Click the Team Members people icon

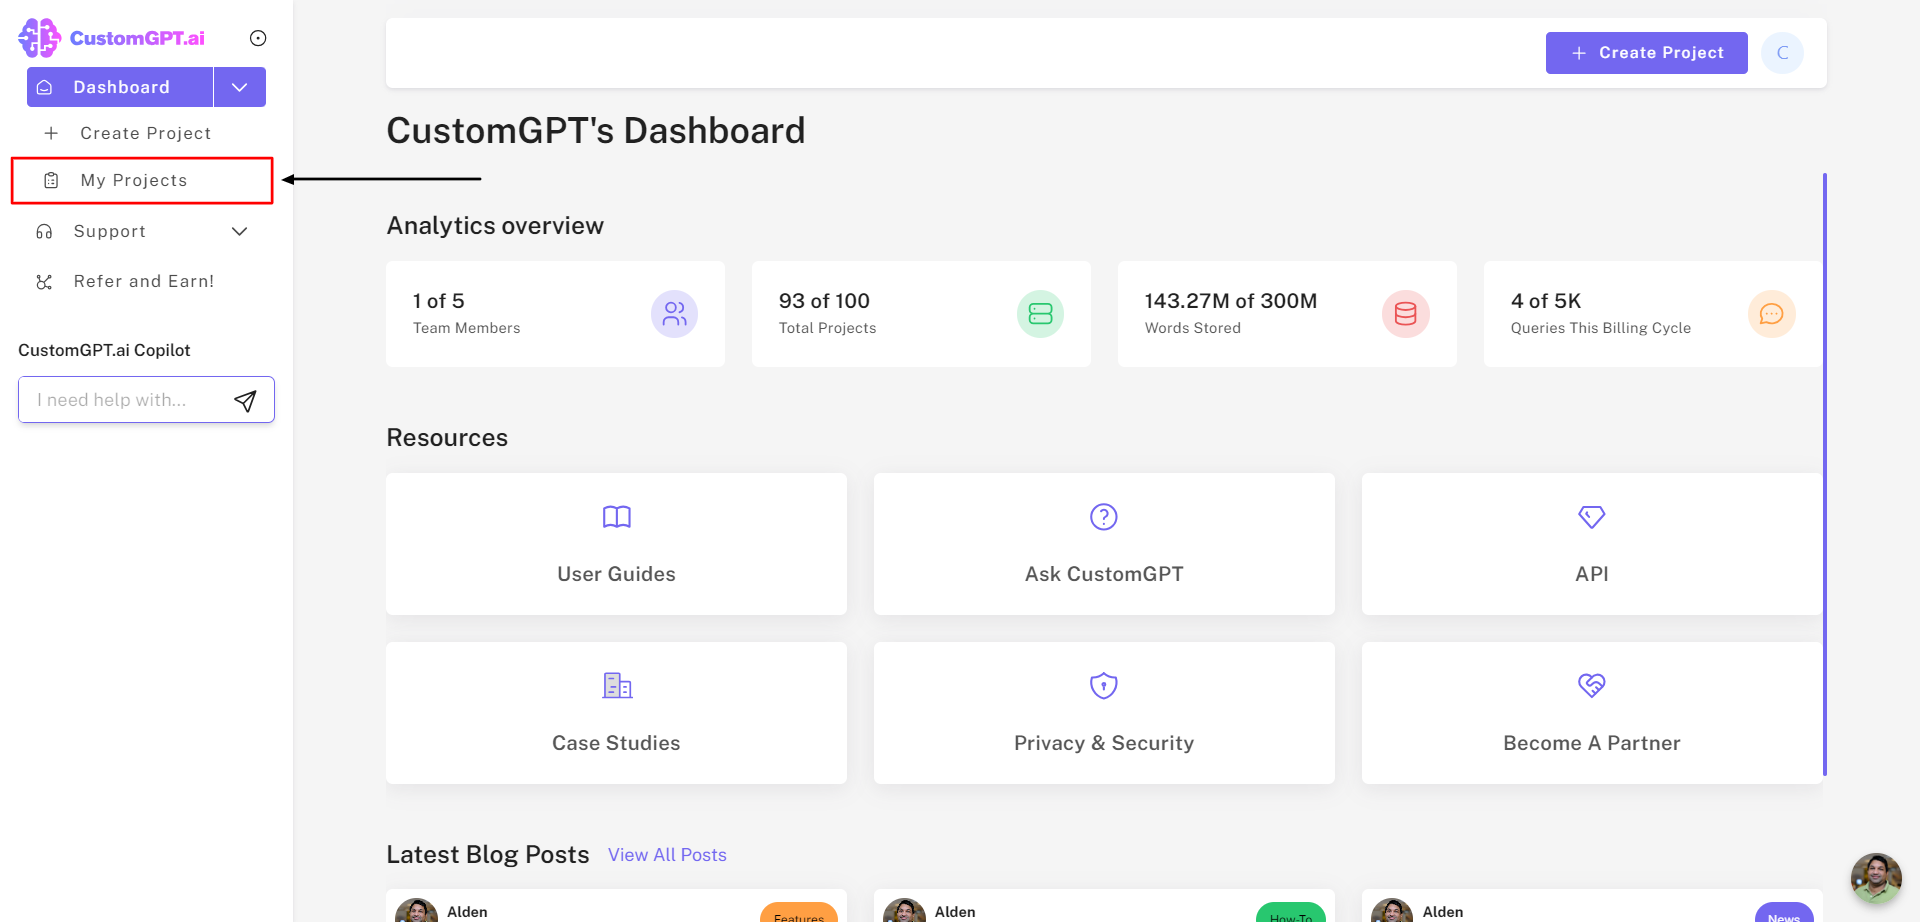tap(675, 314)
